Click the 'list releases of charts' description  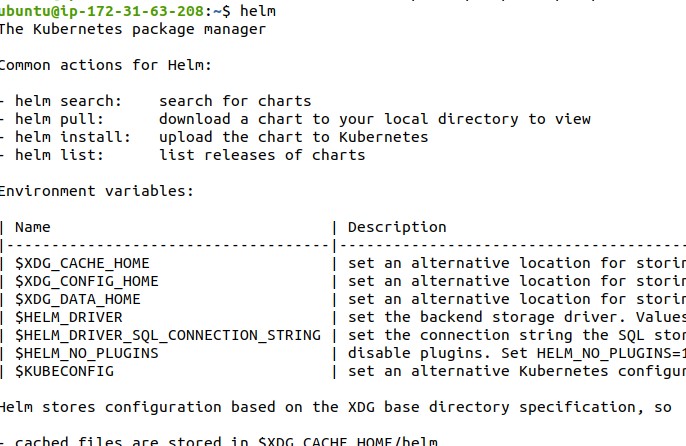coord(262,155)
